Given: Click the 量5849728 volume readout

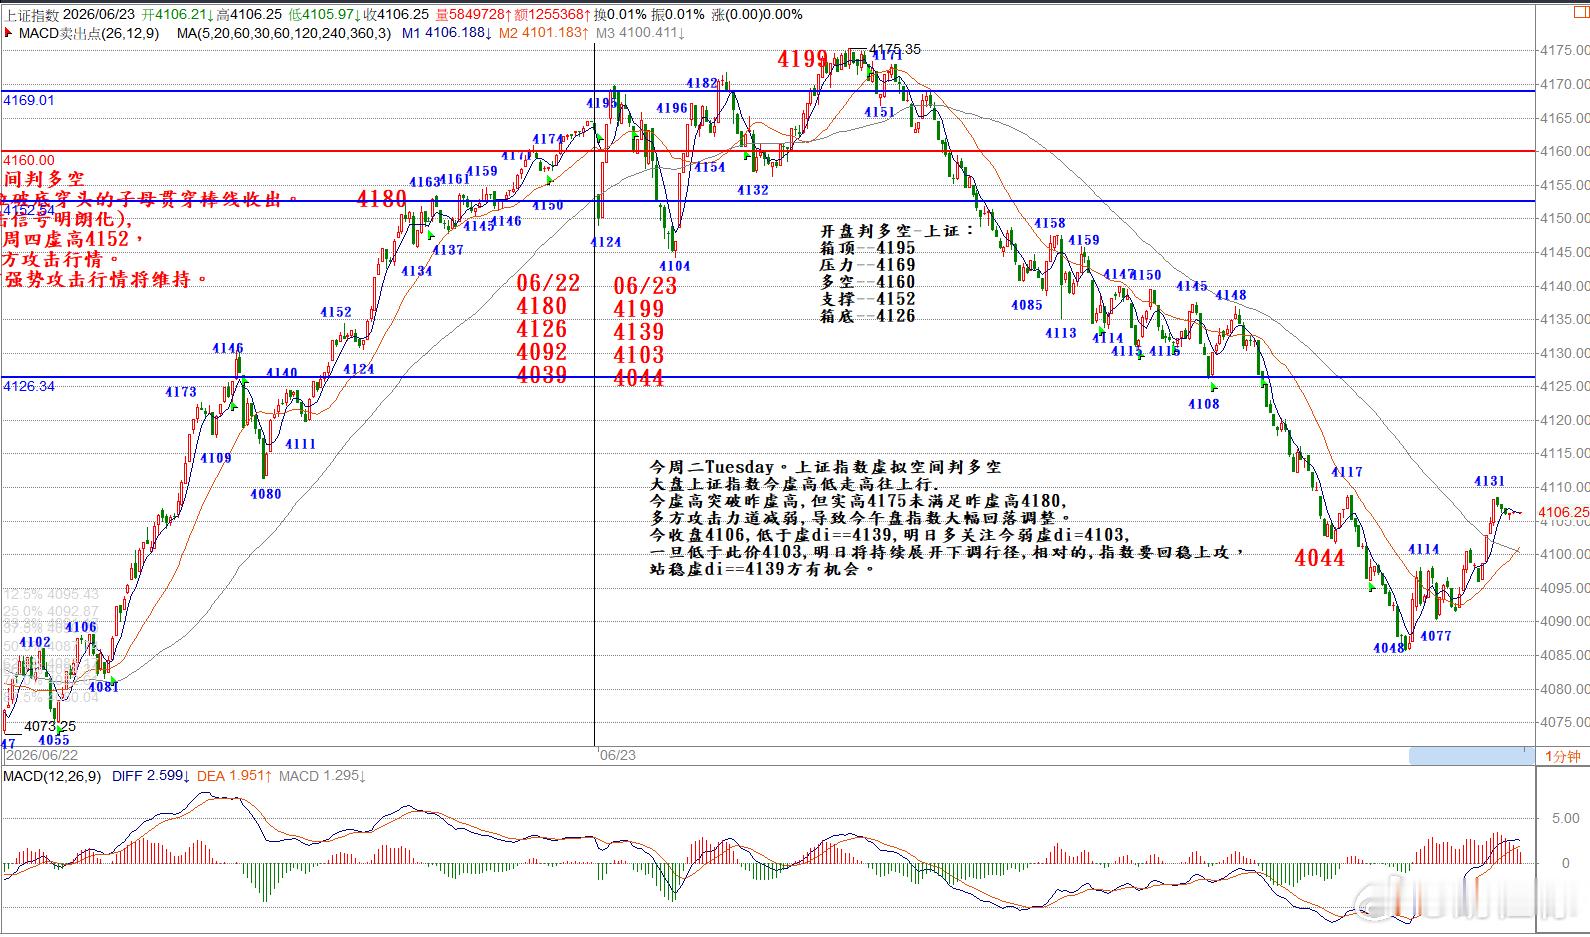Looking at the screenshot, I should click(471, 15).
